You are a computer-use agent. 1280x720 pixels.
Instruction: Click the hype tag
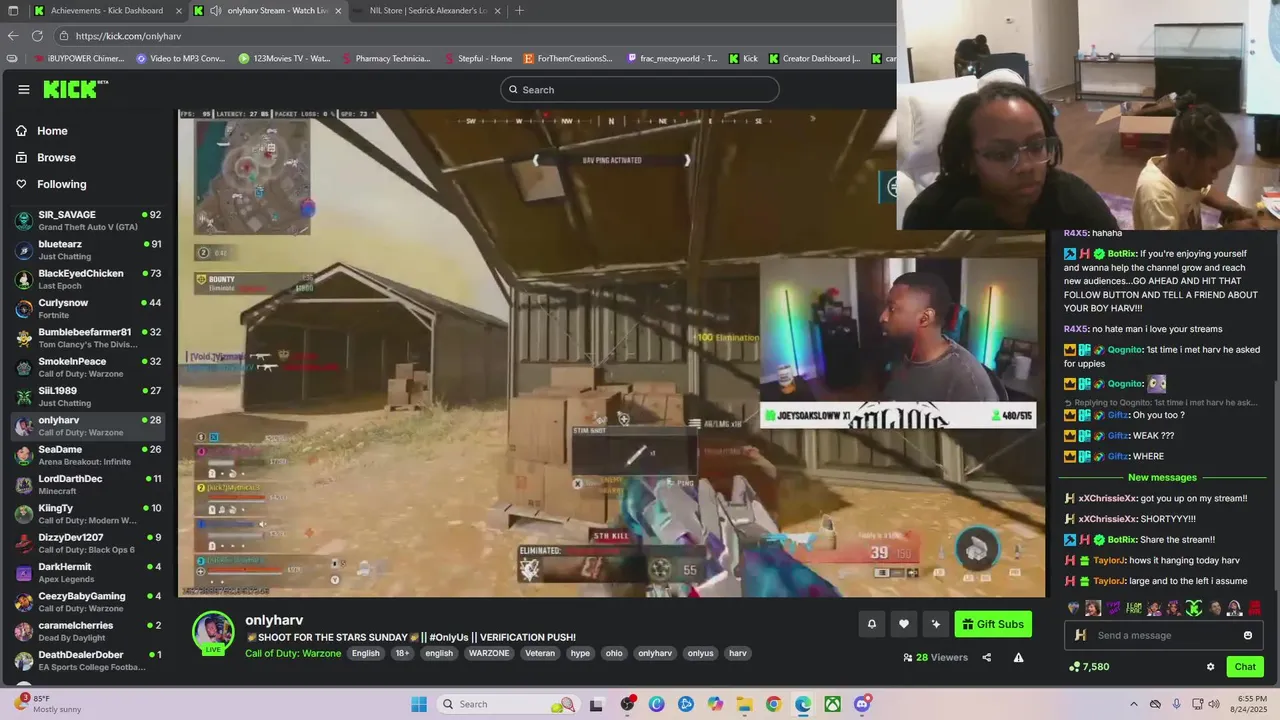pyautogui.click(x=580, y=653)
